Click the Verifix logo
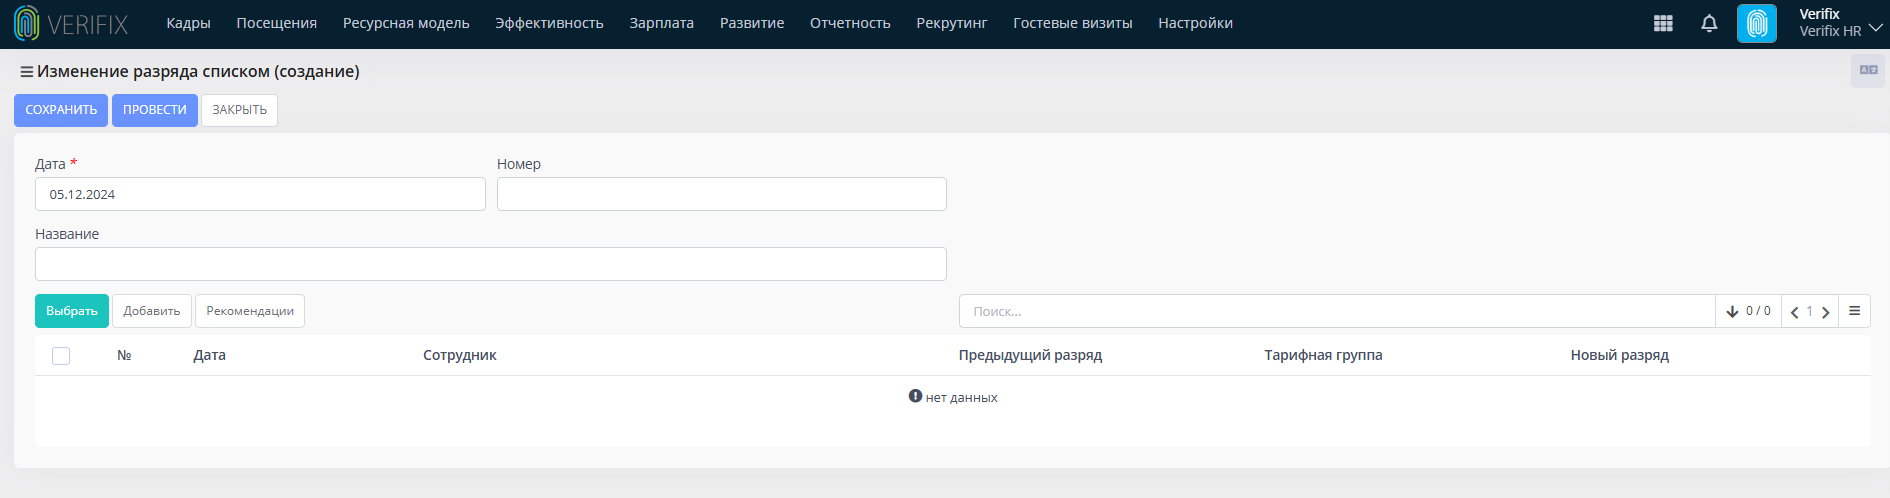Screen dimensions: 1890x498 [71, 23]
